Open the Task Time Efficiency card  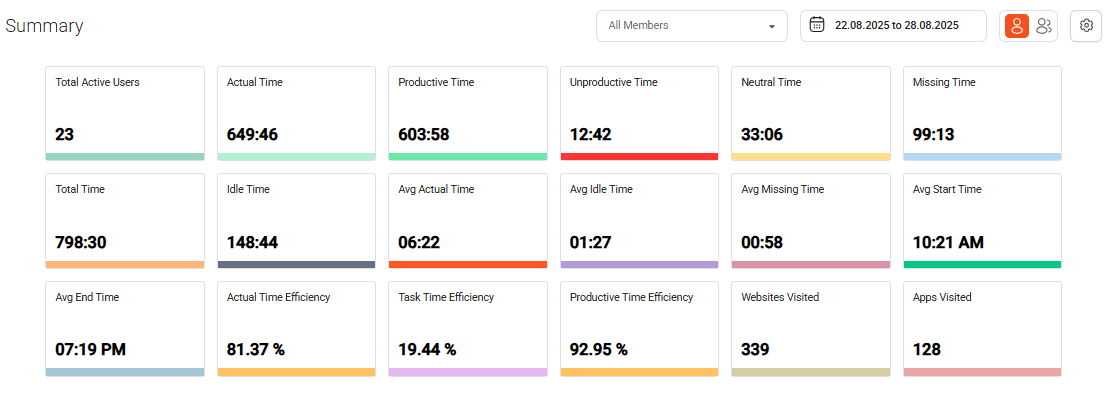(x=468, y=329)
